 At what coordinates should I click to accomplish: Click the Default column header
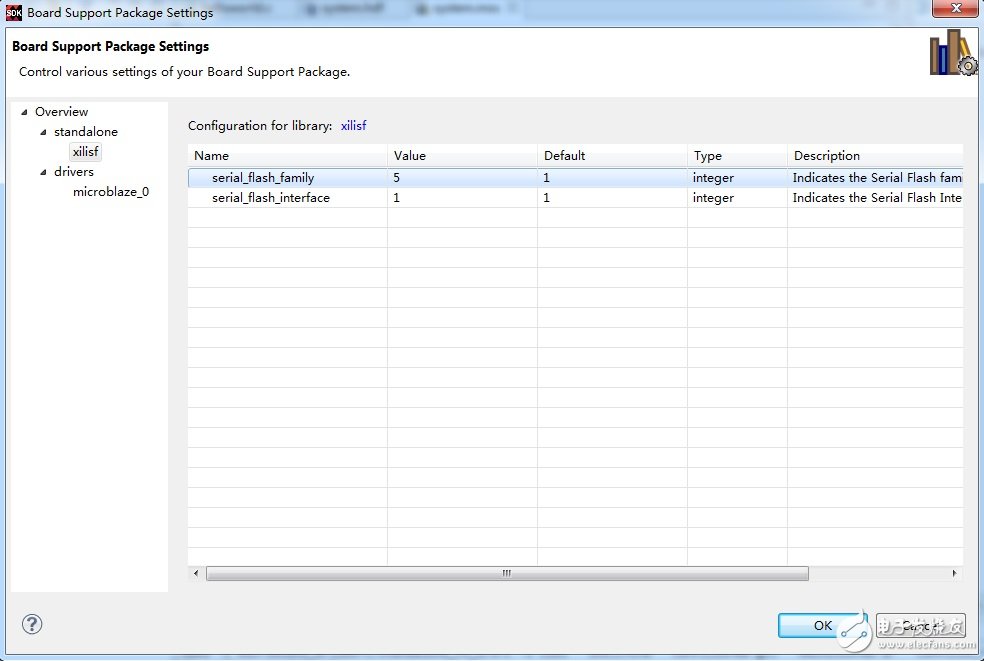point(611,156)
